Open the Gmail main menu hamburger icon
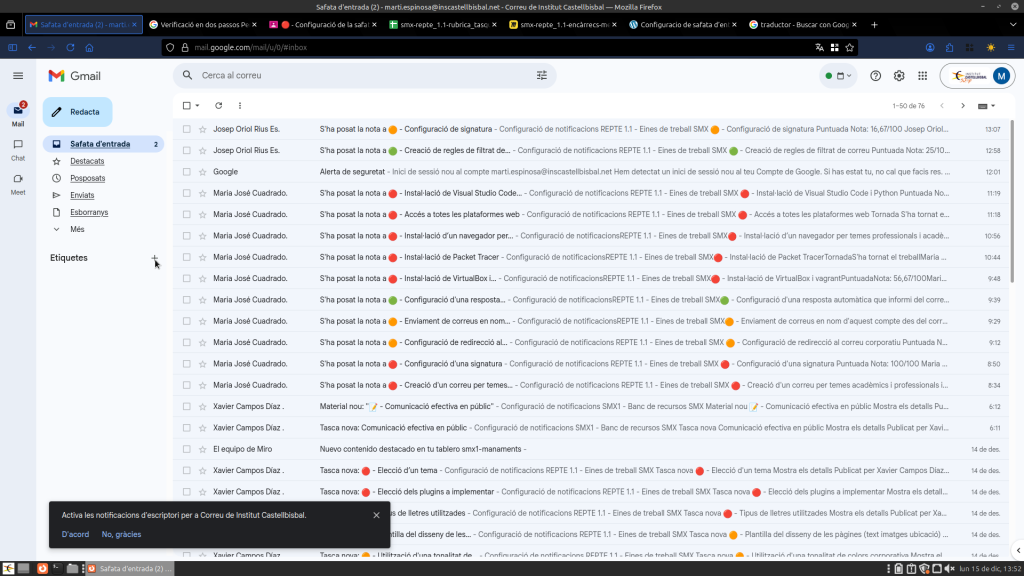Screen dimensions: 1024x576 [18, 76]
